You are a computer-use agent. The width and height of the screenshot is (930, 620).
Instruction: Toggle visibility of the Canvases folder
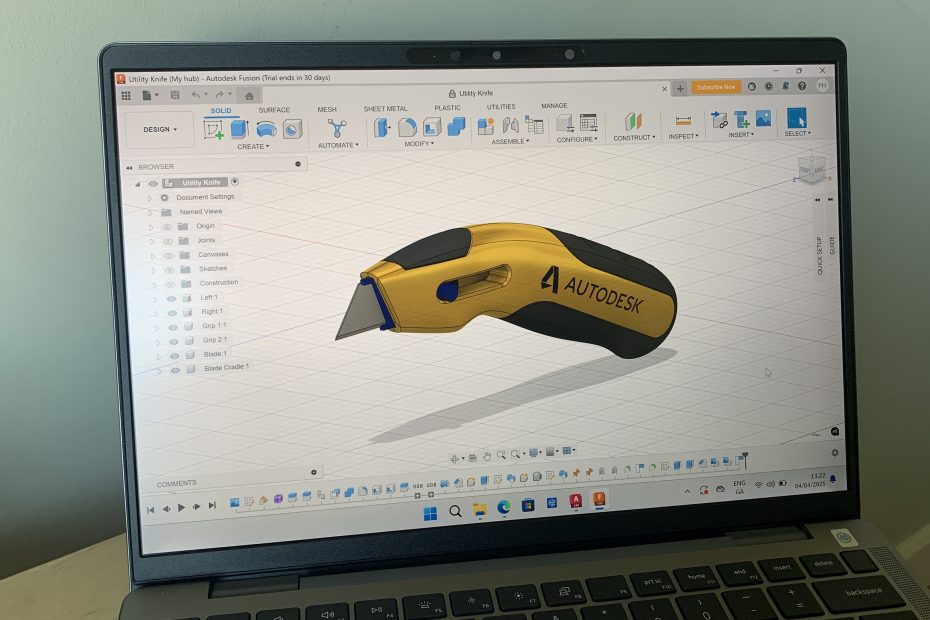tap(169, 256)
